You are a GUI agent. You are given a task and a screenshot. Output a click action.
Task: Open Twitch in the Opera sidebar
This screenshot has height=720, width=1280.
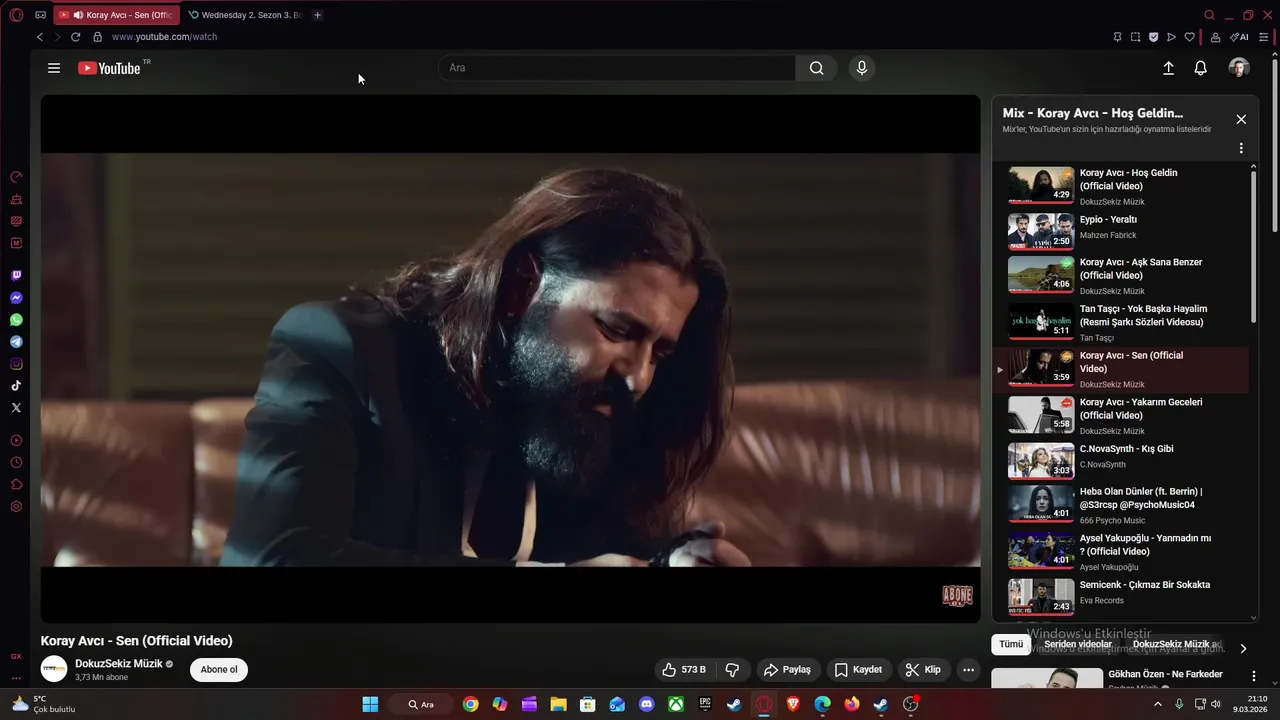point(16,276)
